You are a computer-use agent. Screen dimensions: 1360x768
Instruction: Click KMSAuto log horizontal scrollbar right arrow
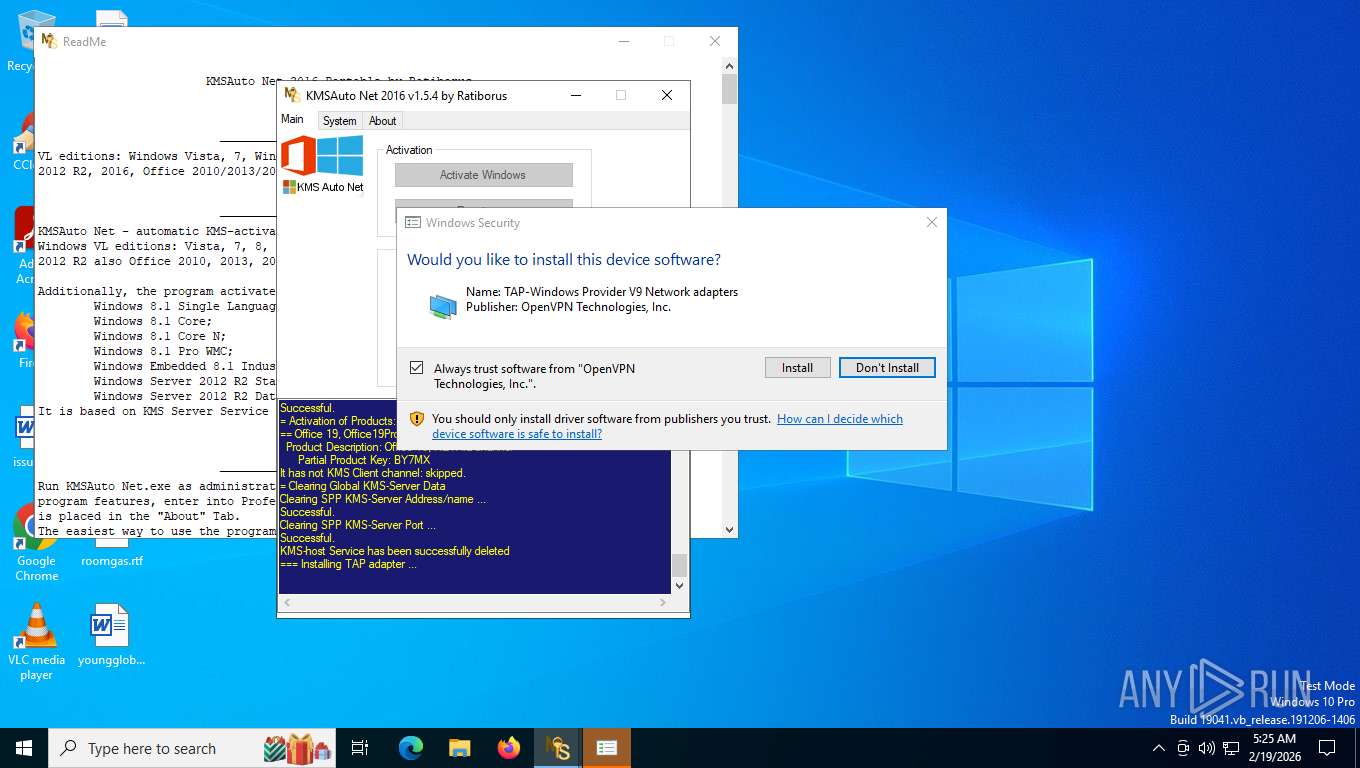[x=662, y=603]
